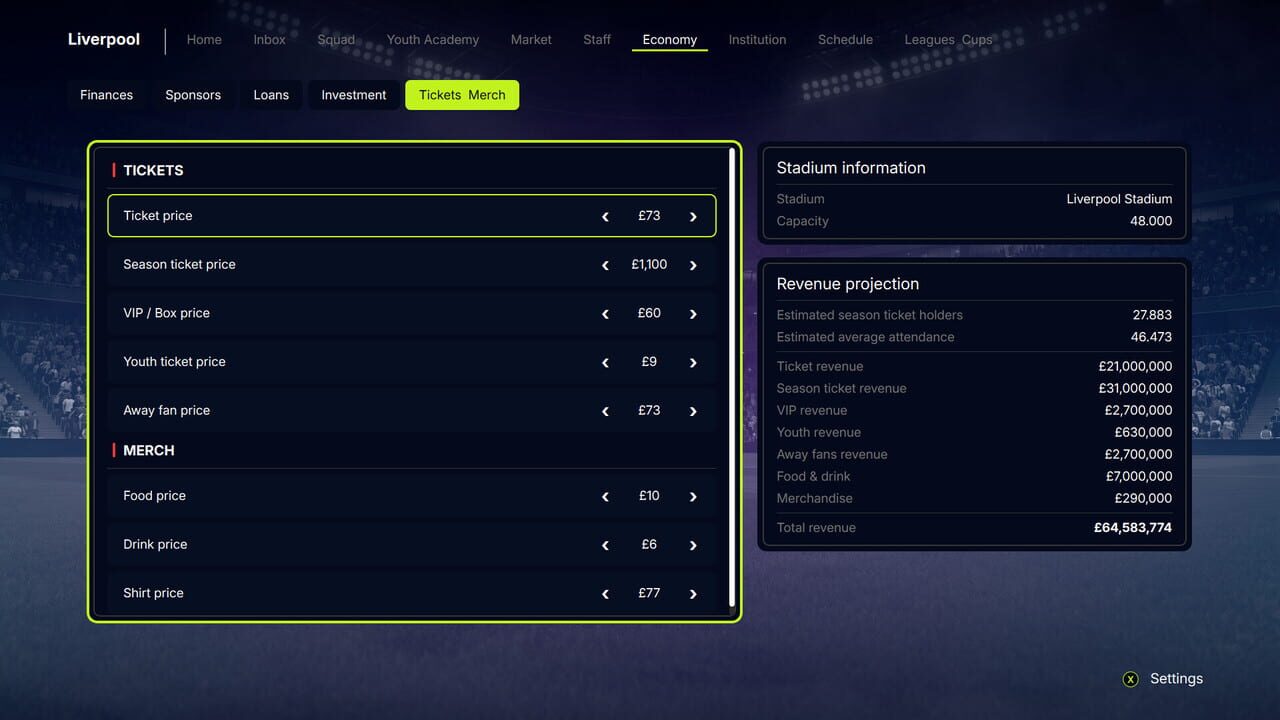
Task: View the Schedule menu
Action: [x=845, y=40]
